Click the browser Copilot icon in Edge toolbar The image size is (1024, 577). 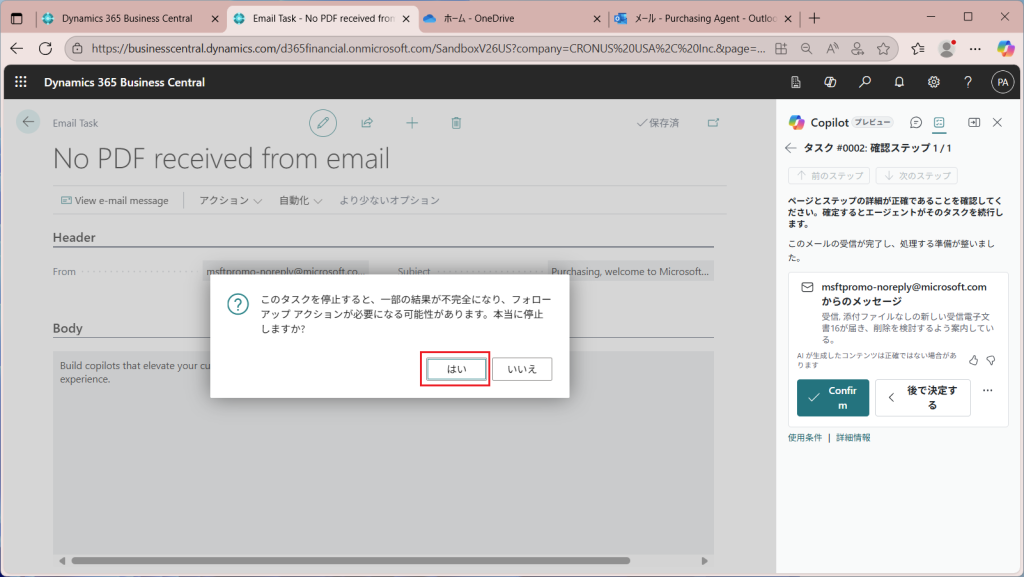[1006, 48]
